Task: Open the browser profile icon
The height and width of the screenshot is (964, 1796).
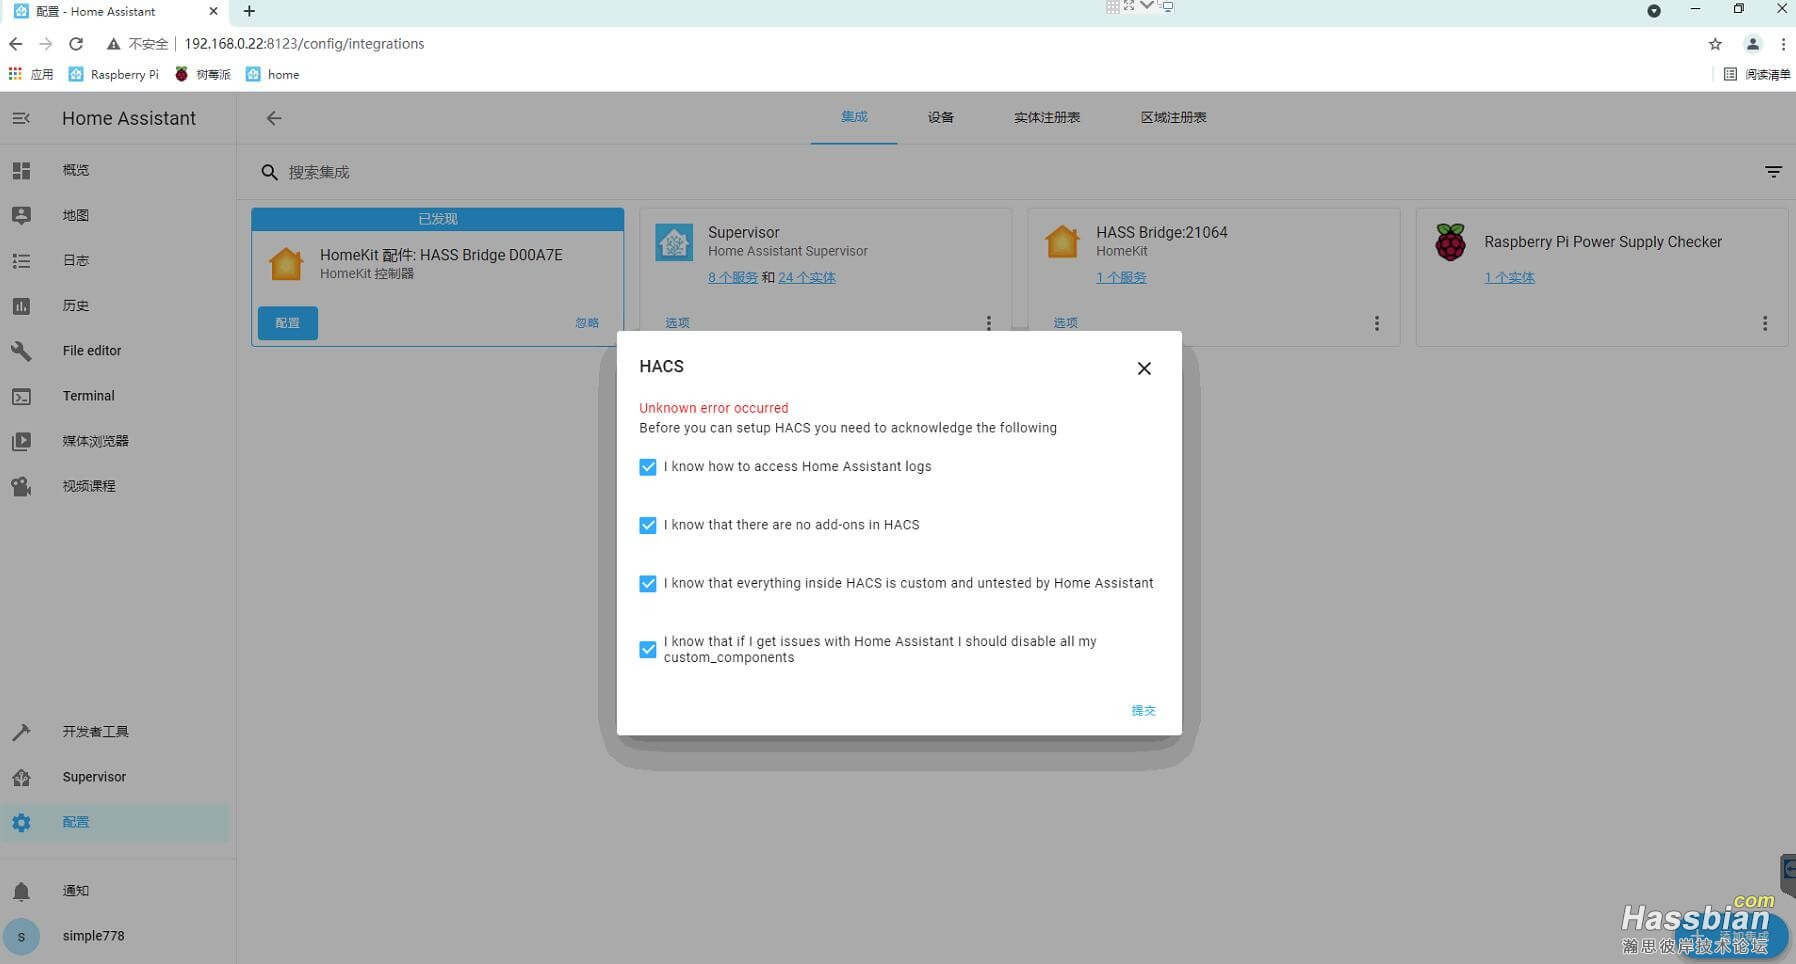Action: (x=1752, y=44)
